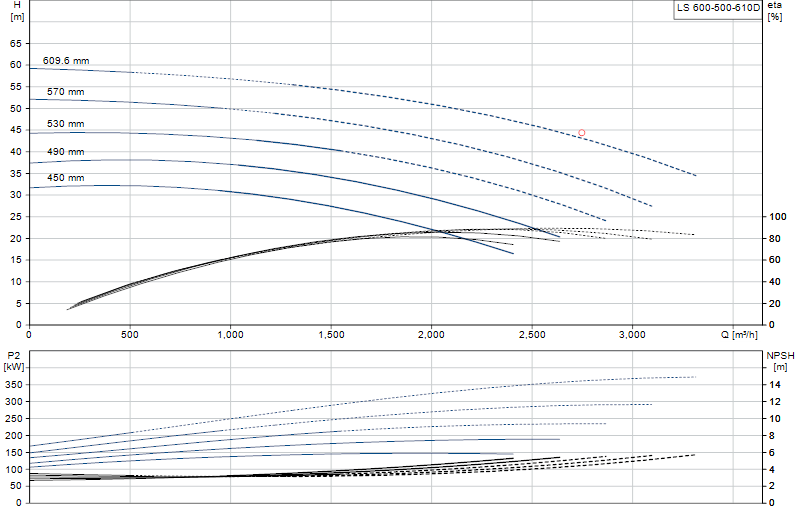Click the 2,500 flow axis tick value

(532, 335)
